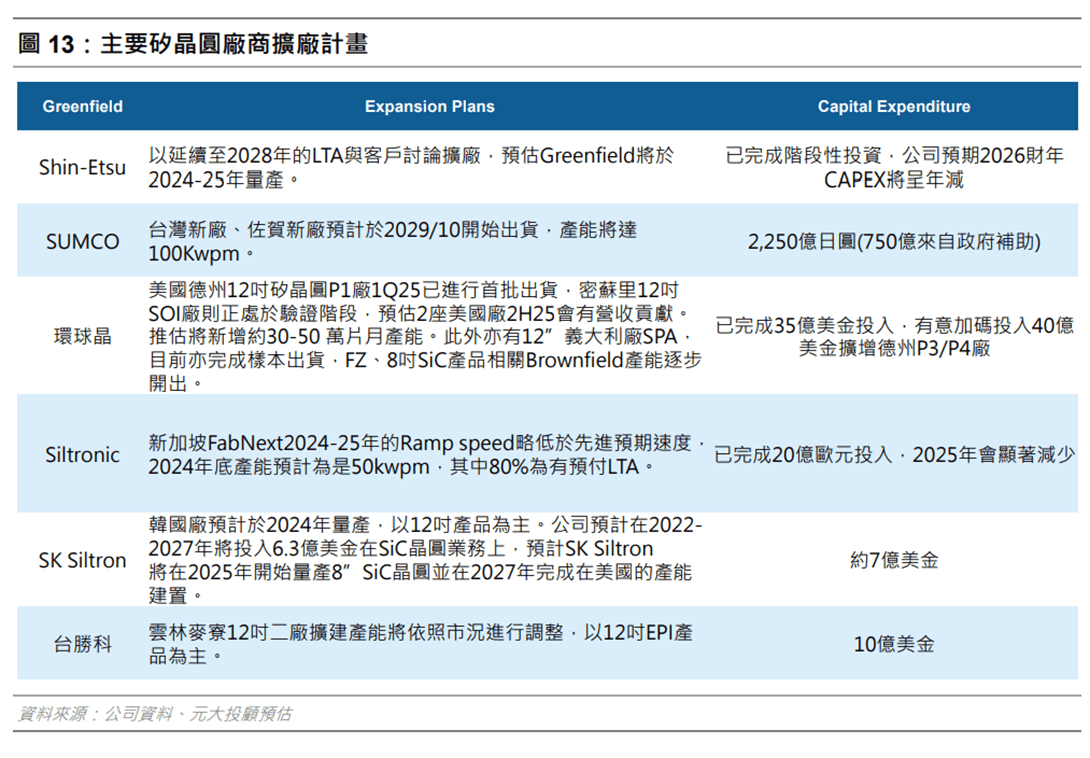Click the 雲林麥寮12吋二廠 expansion plan text

tap(421, 645)
